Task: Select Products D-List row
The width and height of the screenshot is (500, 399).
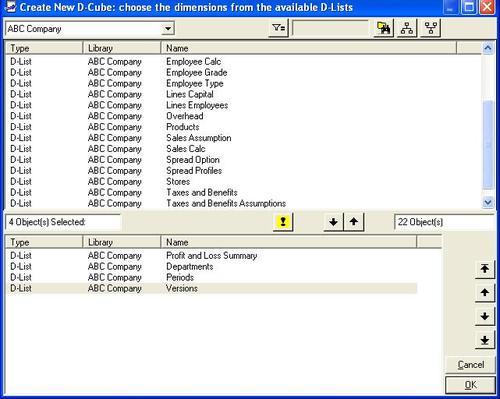Action: (x=243, y=127)
